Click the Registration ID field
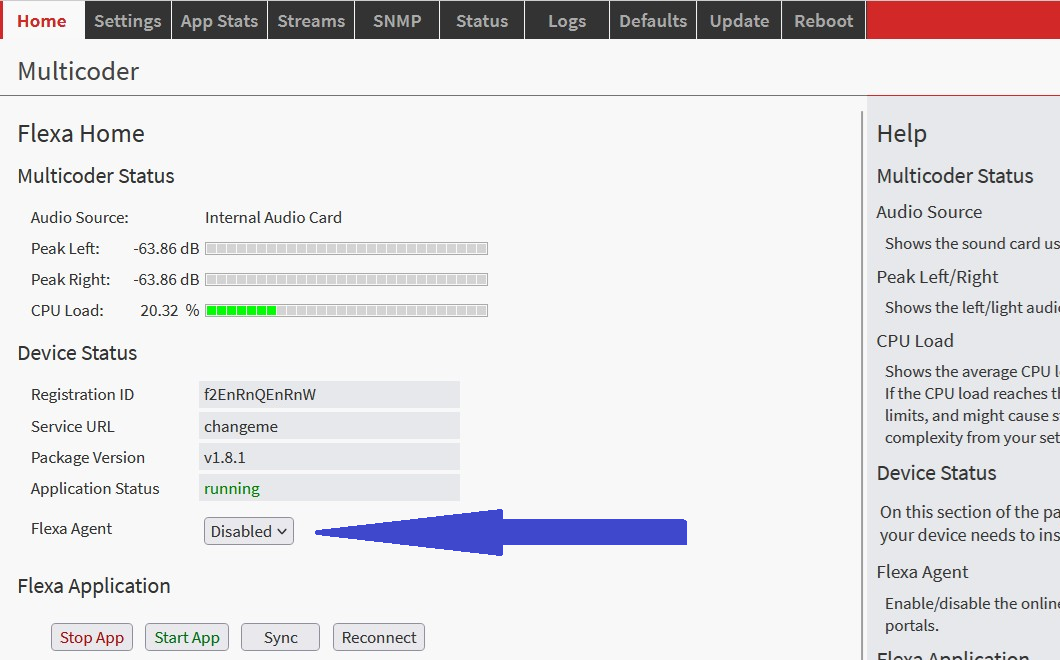 pyautogui.click(x=329, y=394)
